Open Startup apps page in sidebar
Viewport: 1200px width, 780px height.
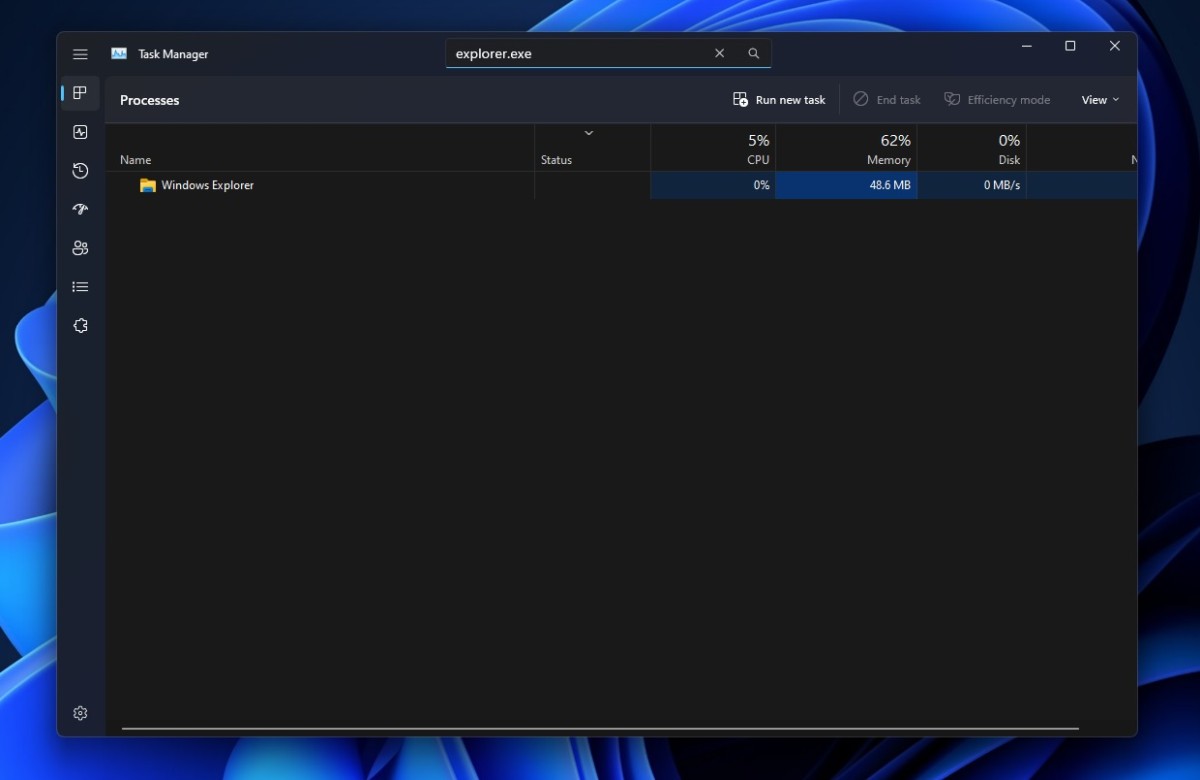pos(80,209)
